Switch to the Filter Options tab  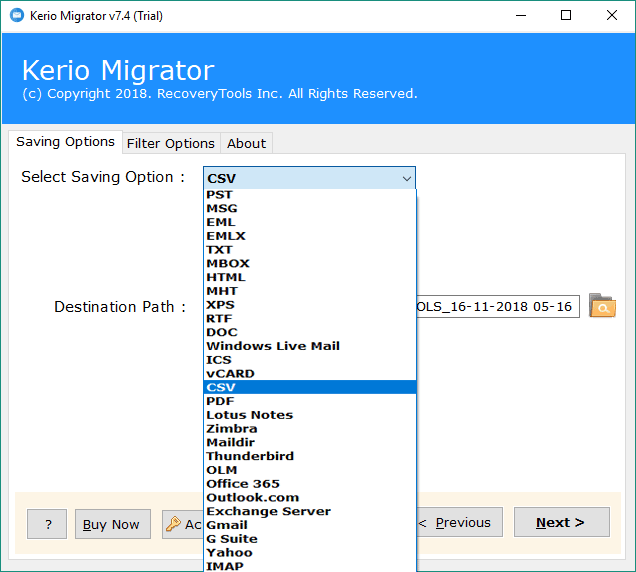pyautogui.click(x=171, y=143)
